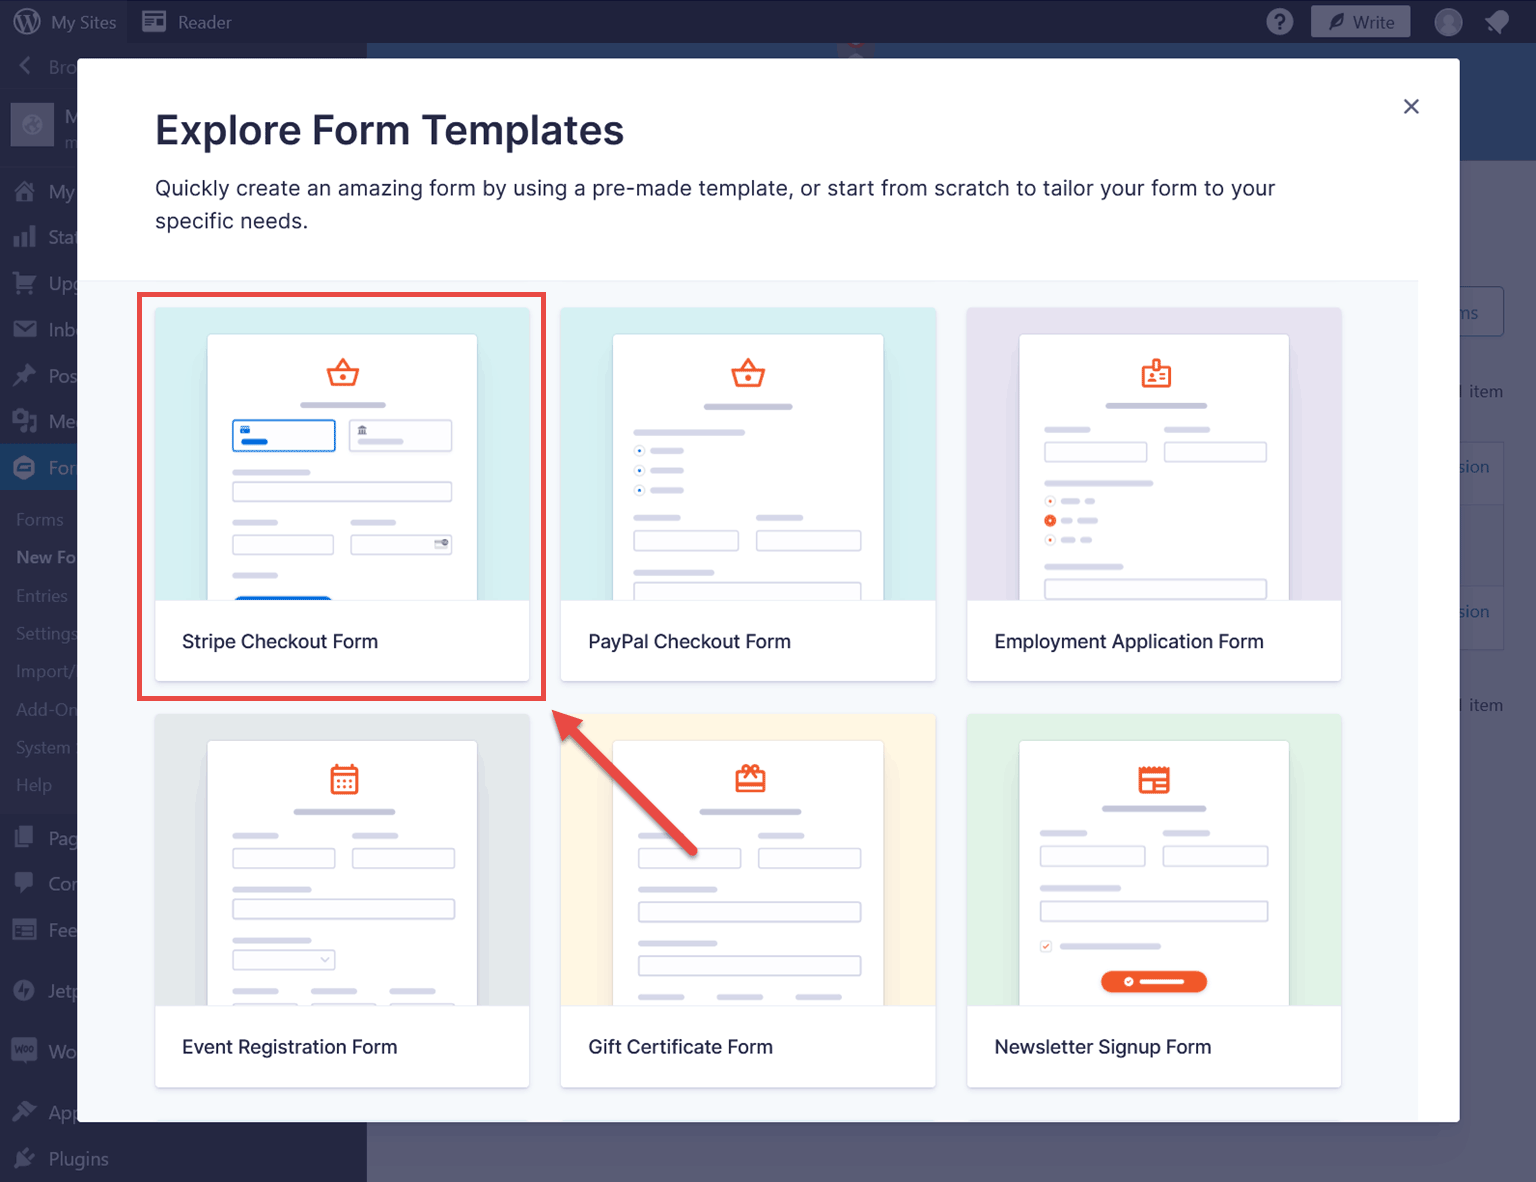The height and width of the screenshot is (1182, 1536).
Task: Open the notifications bell icon
Action: coord(1497,22)
